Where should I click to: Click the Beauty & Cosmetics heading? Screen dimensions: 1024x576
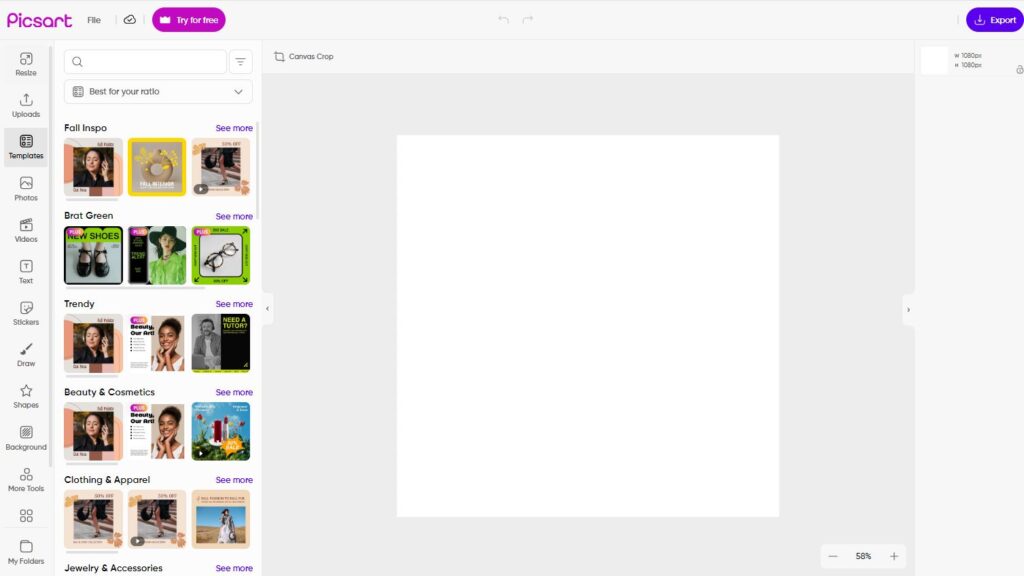109,392
